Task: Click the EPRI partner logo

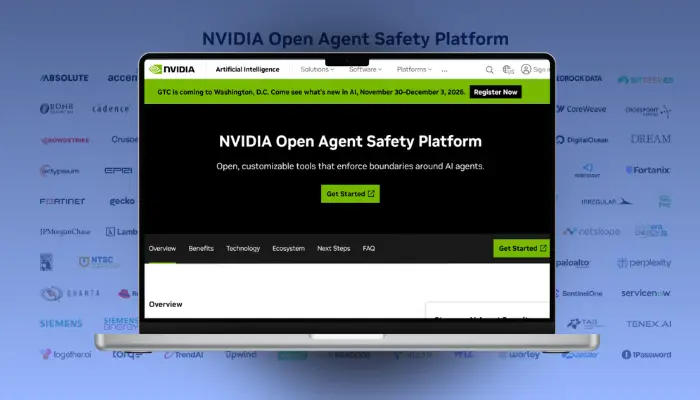Action: [x=118, y=171]
